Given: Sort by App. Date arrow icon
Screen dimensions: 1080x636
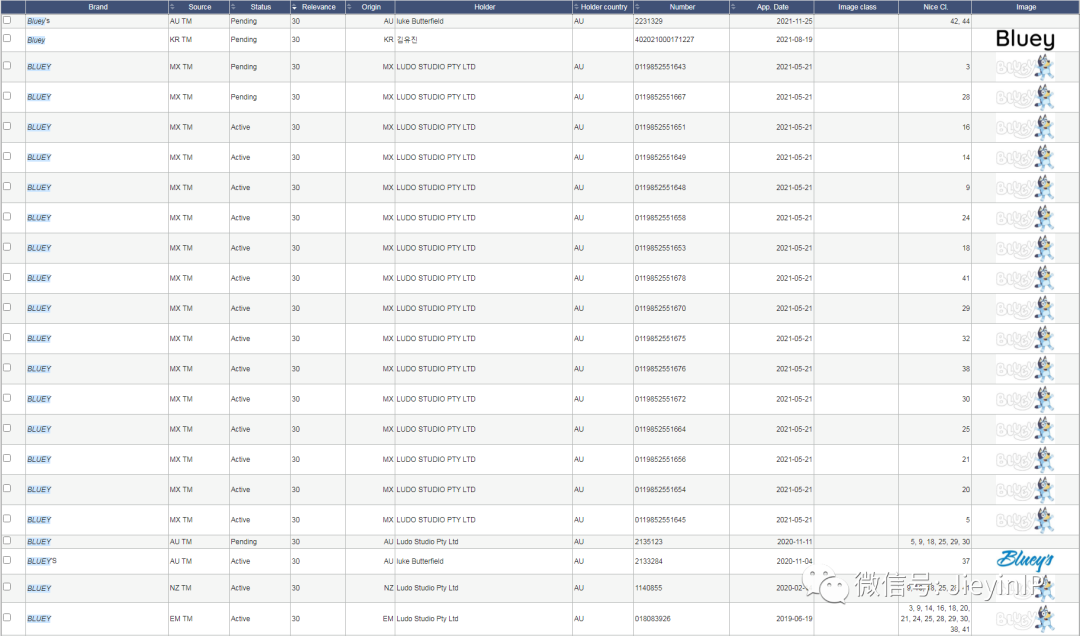Looking at the screenshot, I should [733, 7].
